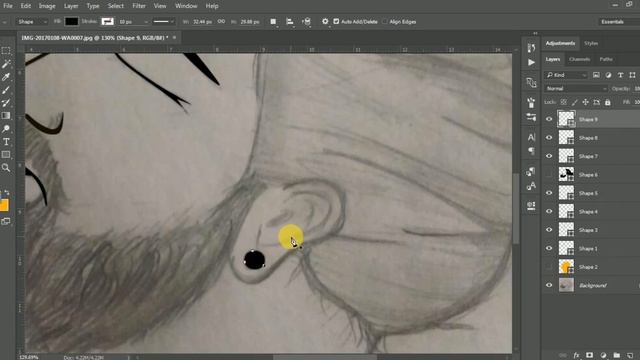640x360 pixels.
Task: Open the Normal blend mode dropdown
Action: pyautogui.click(x=576, y=89)
